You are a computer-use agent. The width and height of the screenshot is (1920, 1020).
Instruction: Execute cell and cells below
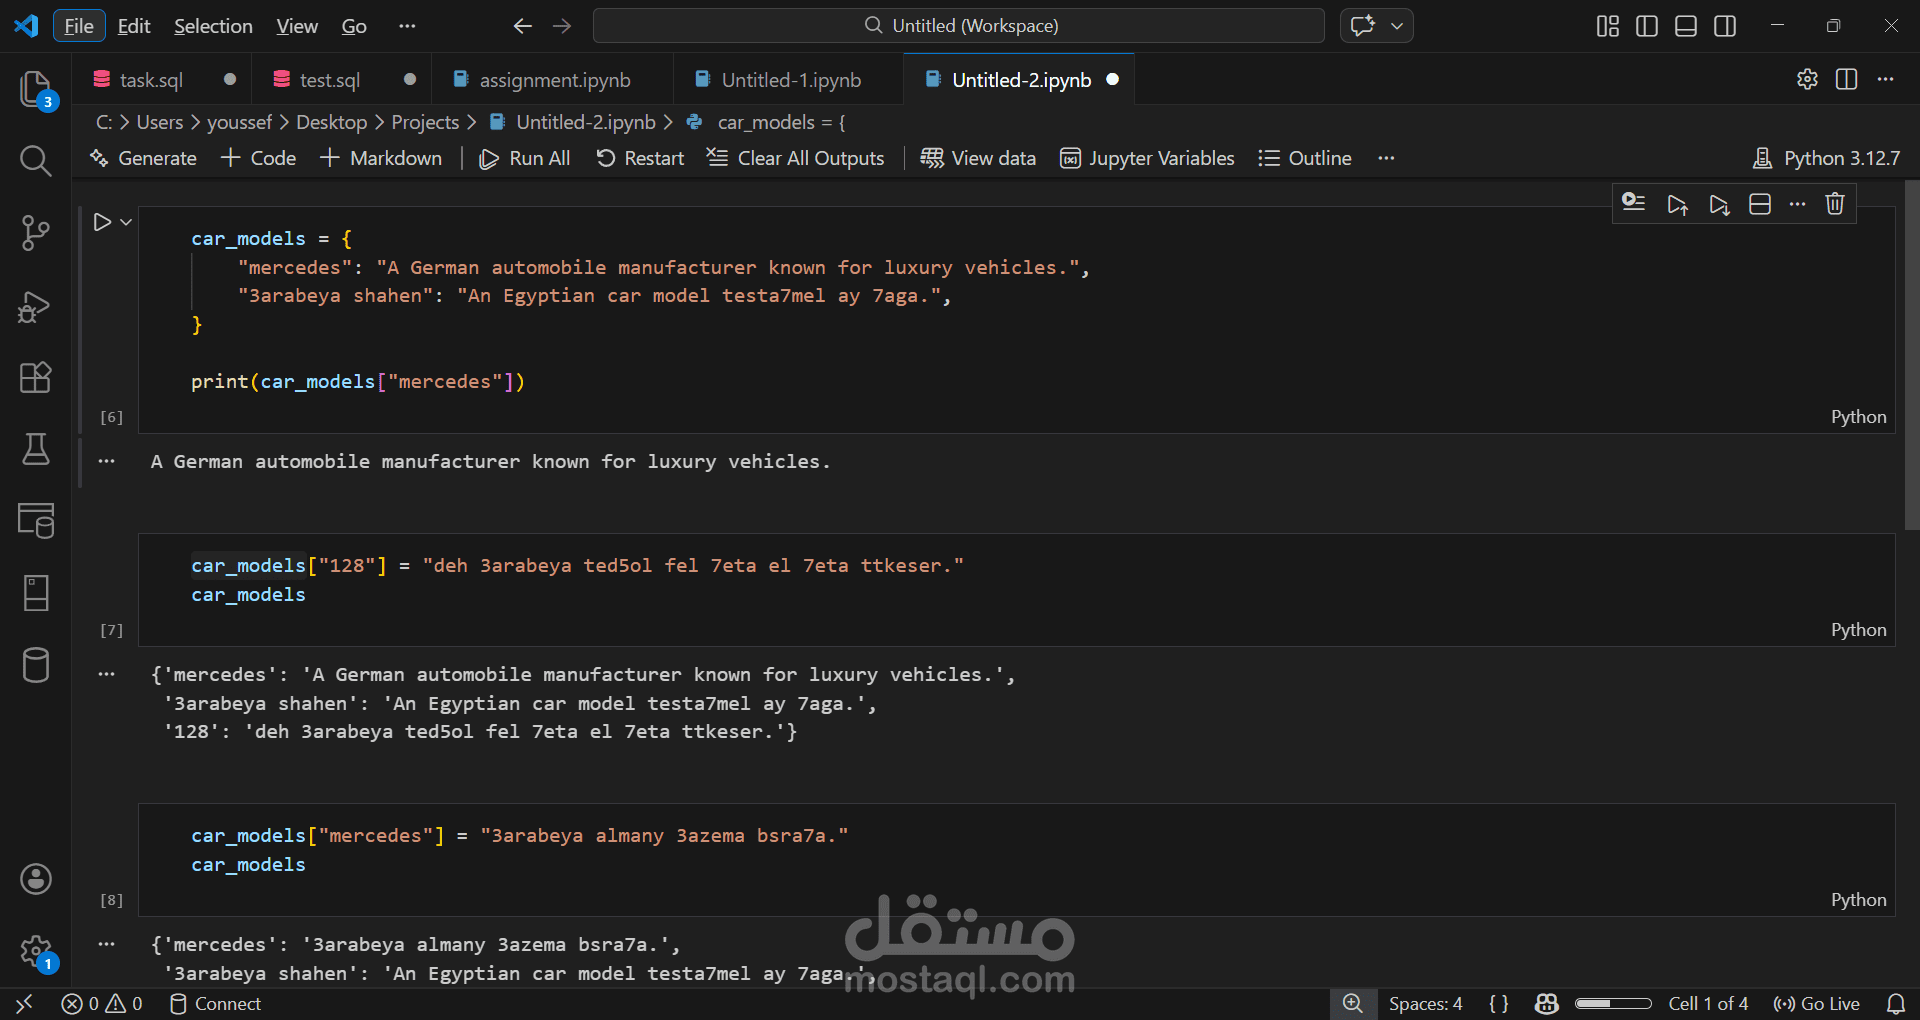point(1719,203)
